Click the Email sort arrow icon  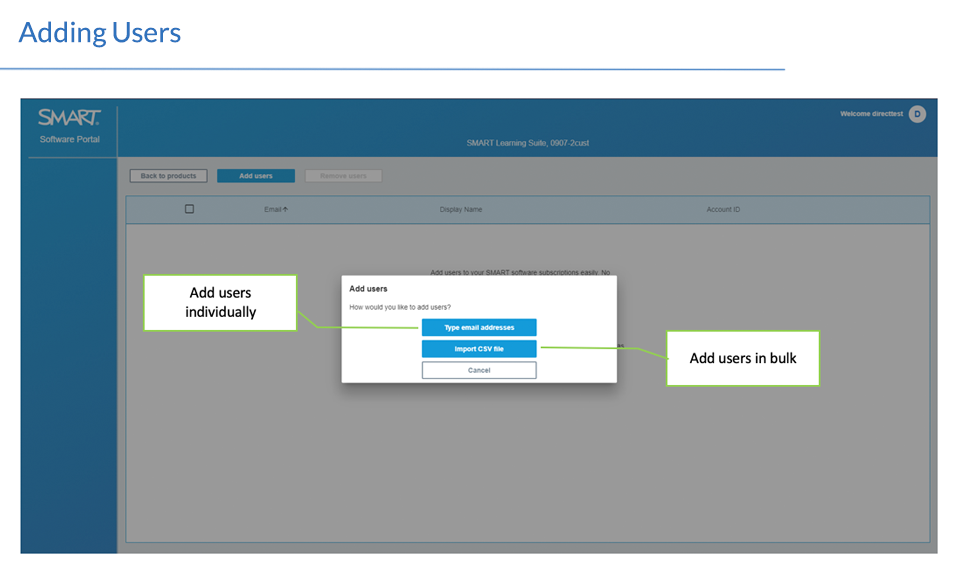tap(285, 209)
